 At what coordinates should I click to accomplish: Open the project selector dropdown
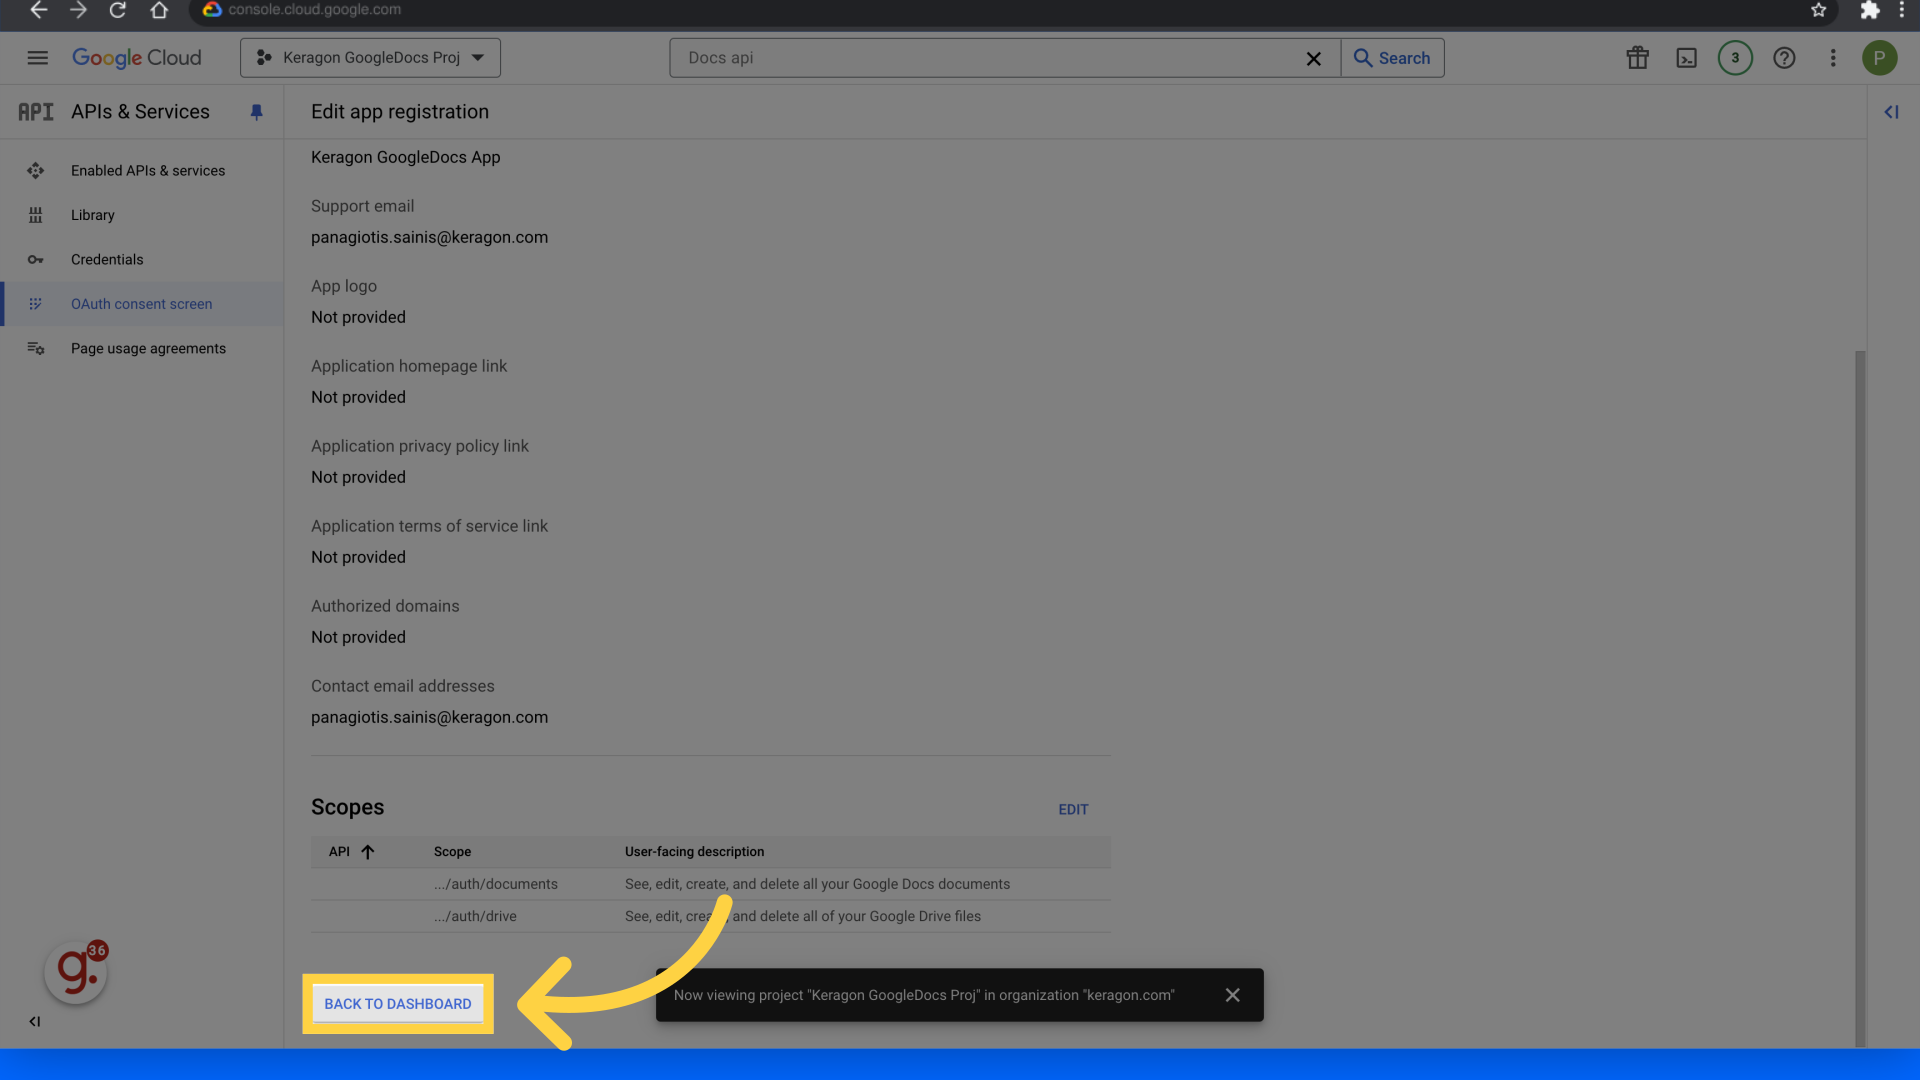tap(370, 58)
